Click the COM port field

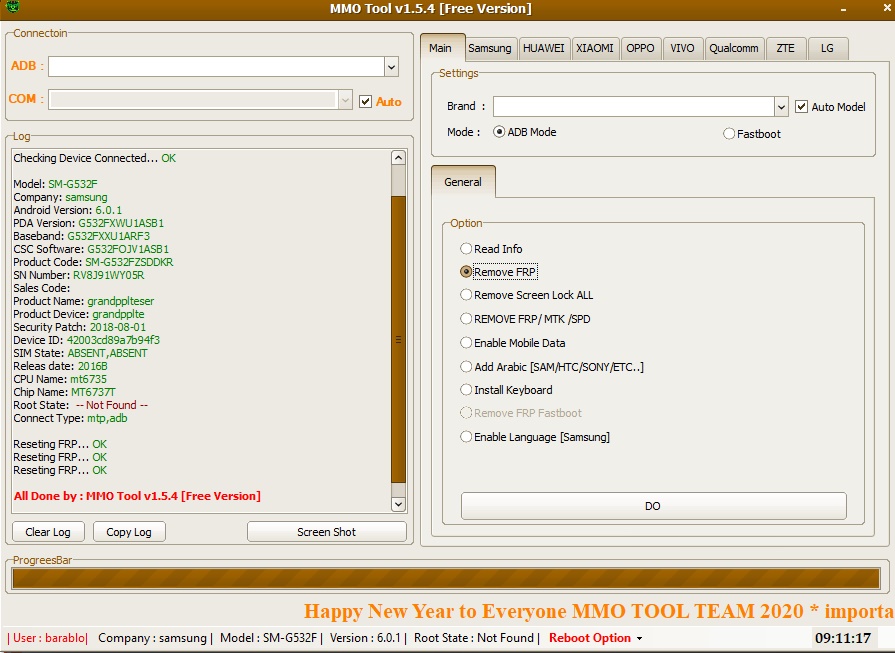click(x=193, y=100)
